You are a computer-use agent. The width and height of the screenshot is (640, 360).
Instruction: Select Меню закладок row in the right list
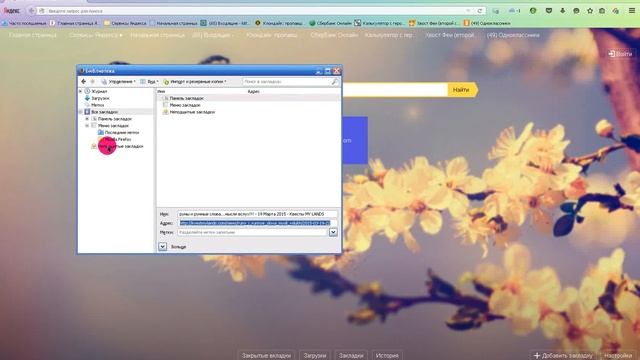pyautogui.click(x=248, y=105)
